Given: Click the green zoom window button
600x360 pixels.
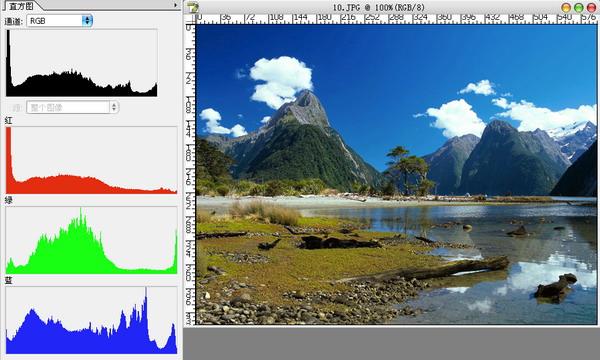Looking at the screenshot, I should (579, 7).
